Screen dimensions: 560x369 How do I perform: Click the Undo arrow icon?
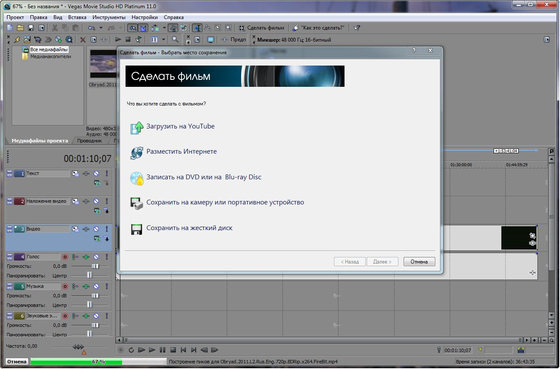92,28
